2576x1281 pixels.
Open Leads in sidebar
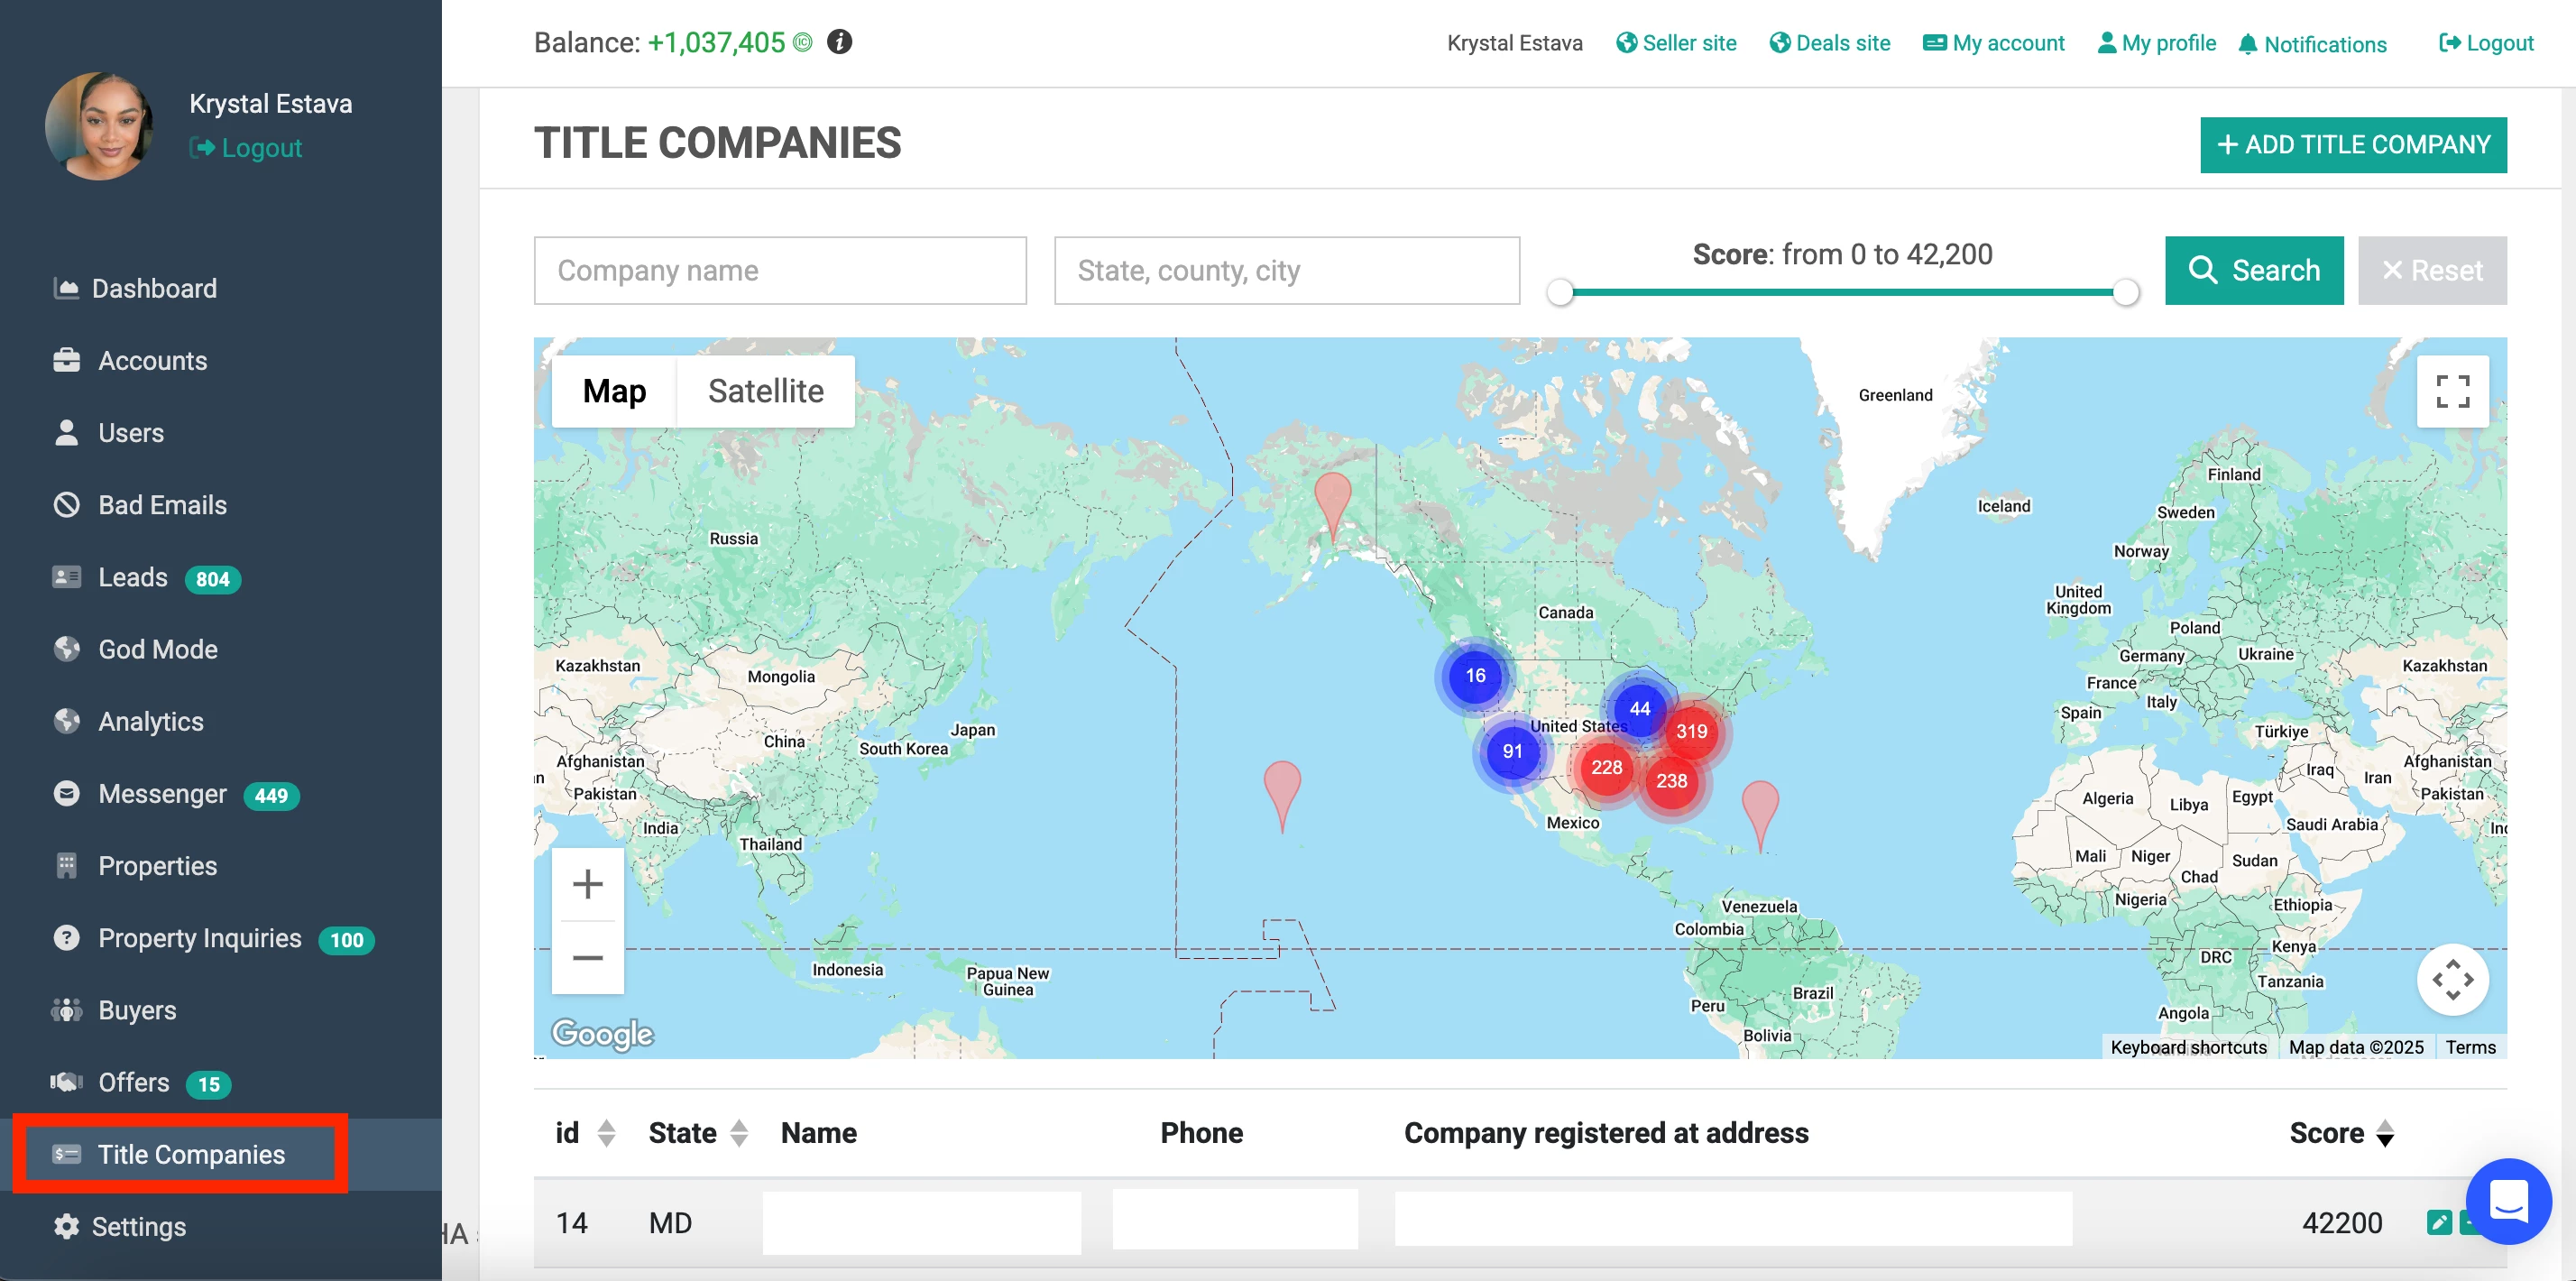133,577
